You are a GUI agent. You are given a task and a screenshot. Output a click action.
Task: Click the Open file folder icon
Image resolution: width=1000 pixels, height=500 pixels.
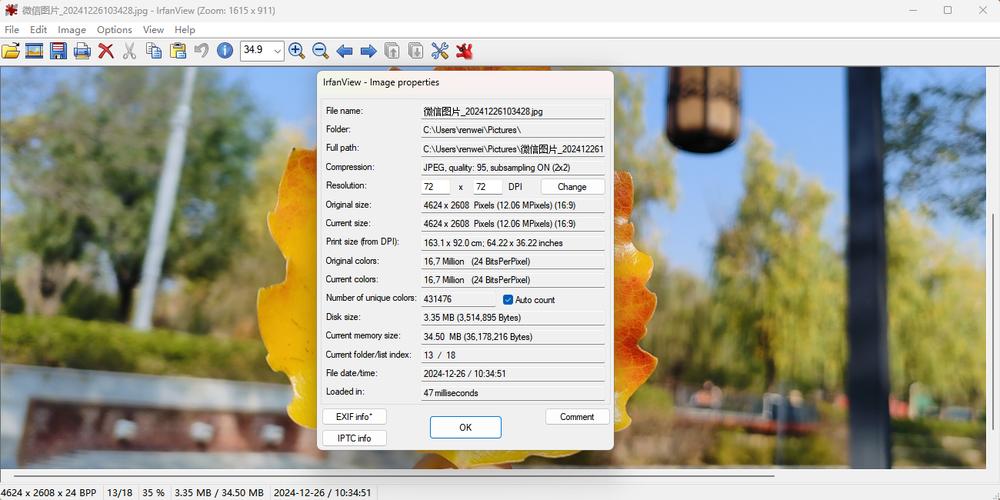tap(11, 51)
